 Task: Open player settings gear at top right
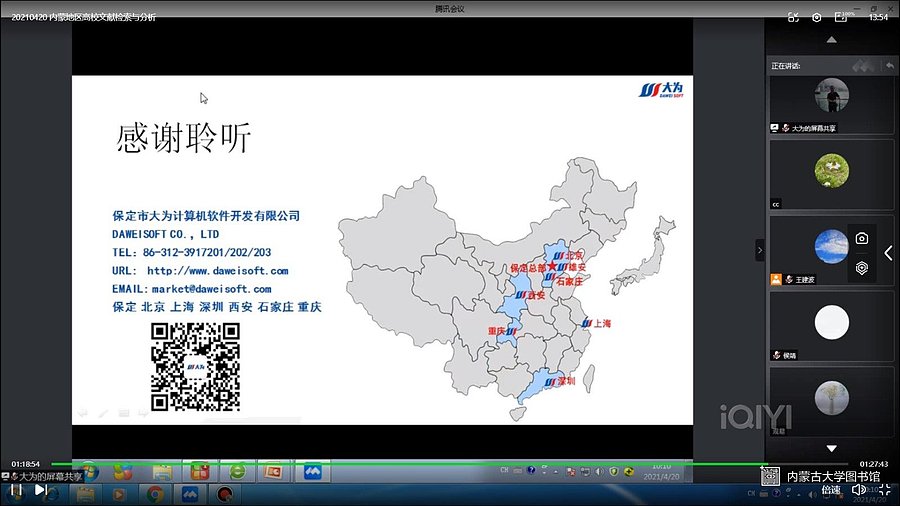(817, 17)
